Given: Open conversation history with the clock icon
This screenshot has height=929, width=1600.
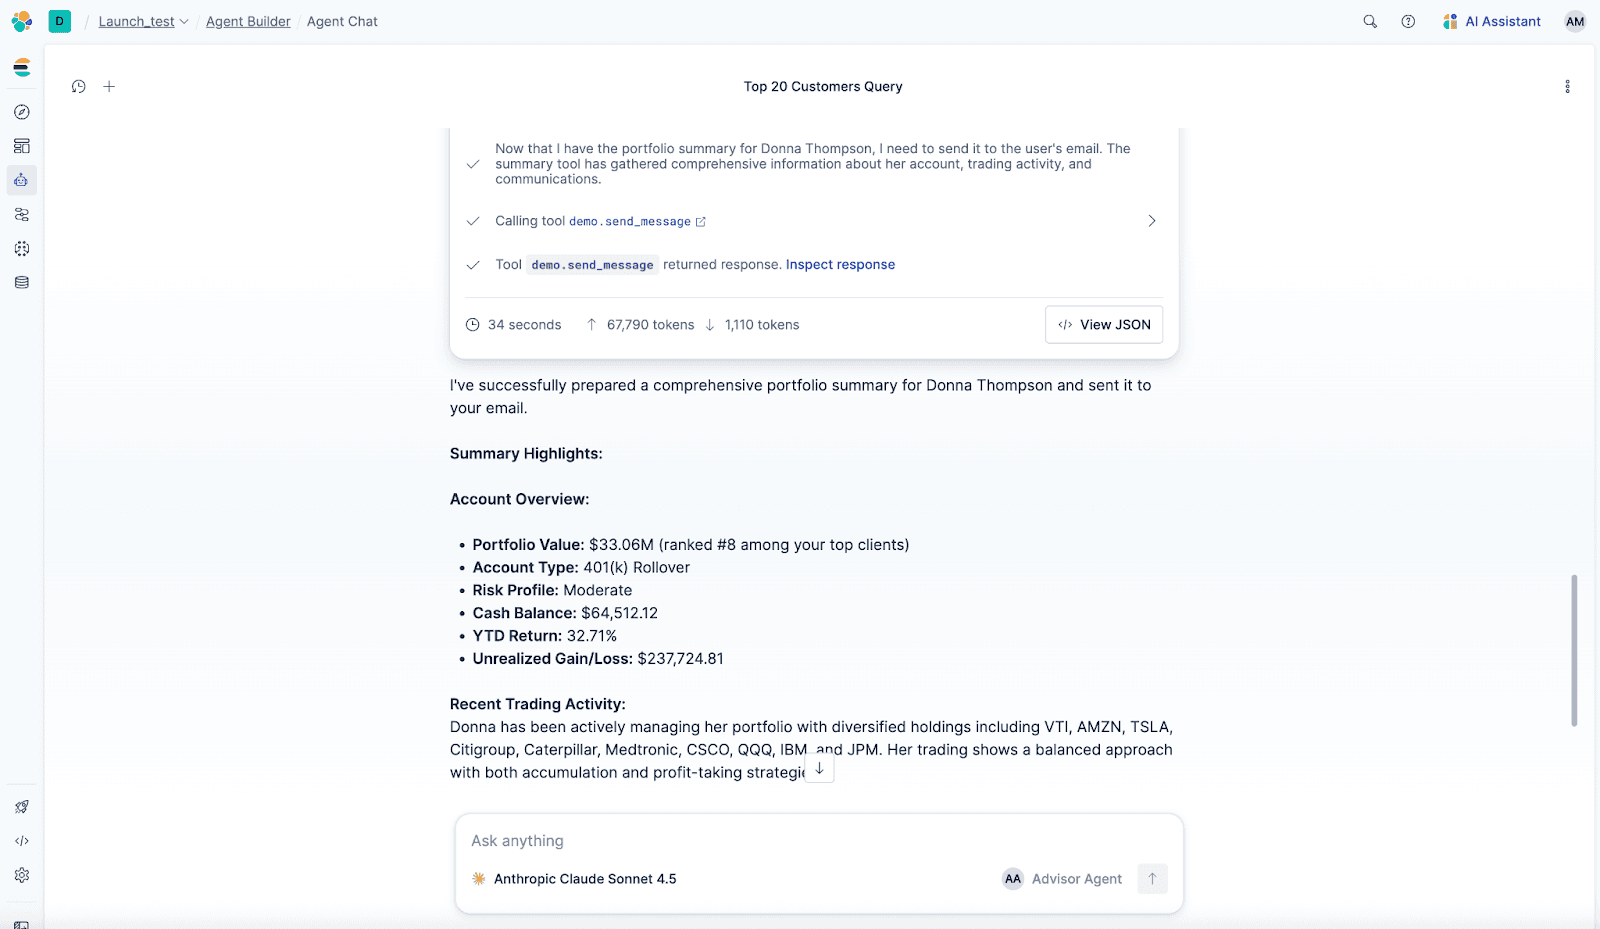Looking at the screenshot, I should [x=78, y=86].
